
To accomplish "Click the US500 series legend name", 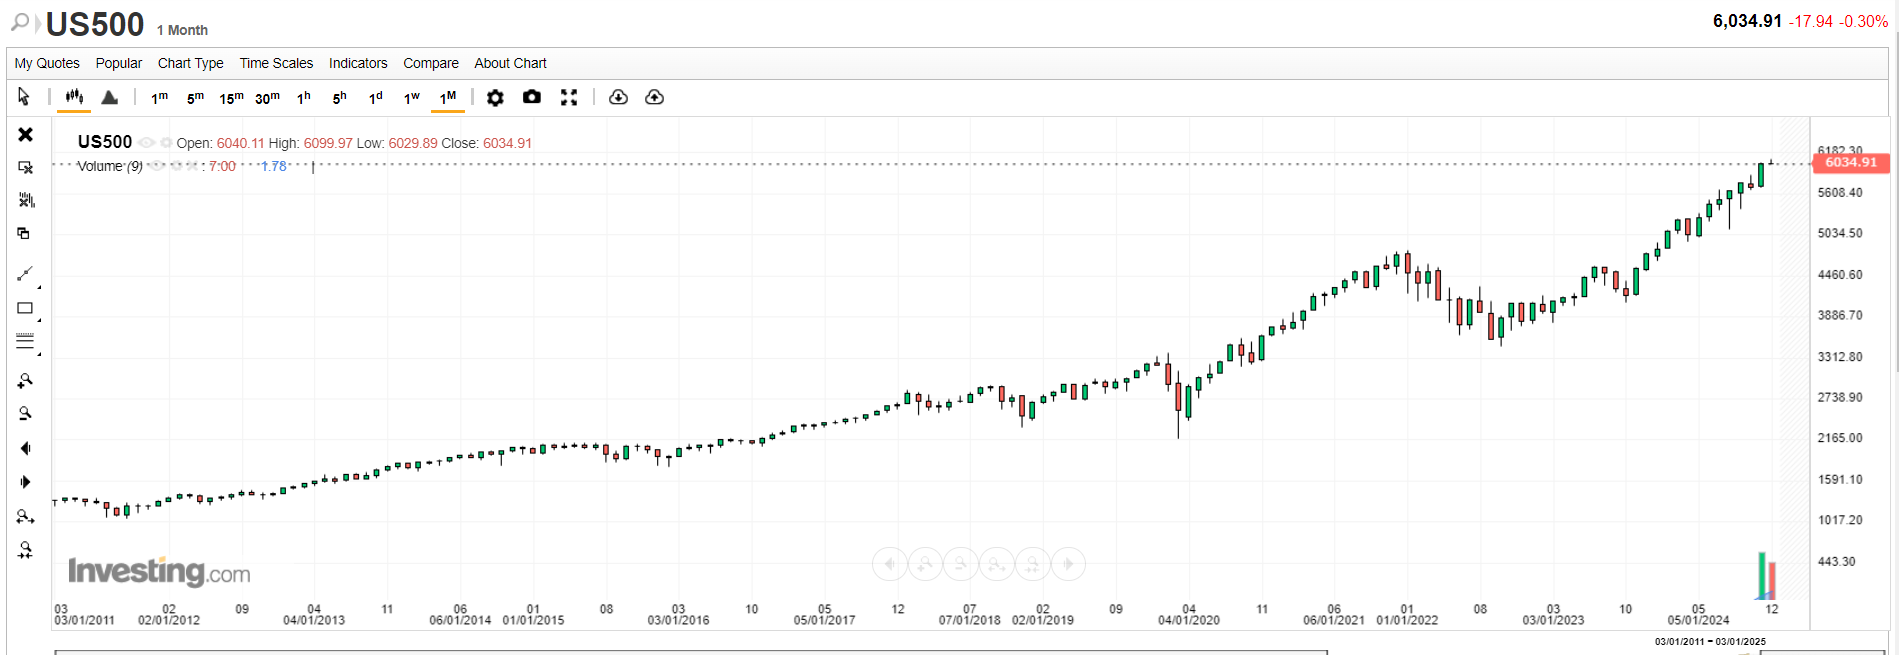I will click(x=105, y=142).
